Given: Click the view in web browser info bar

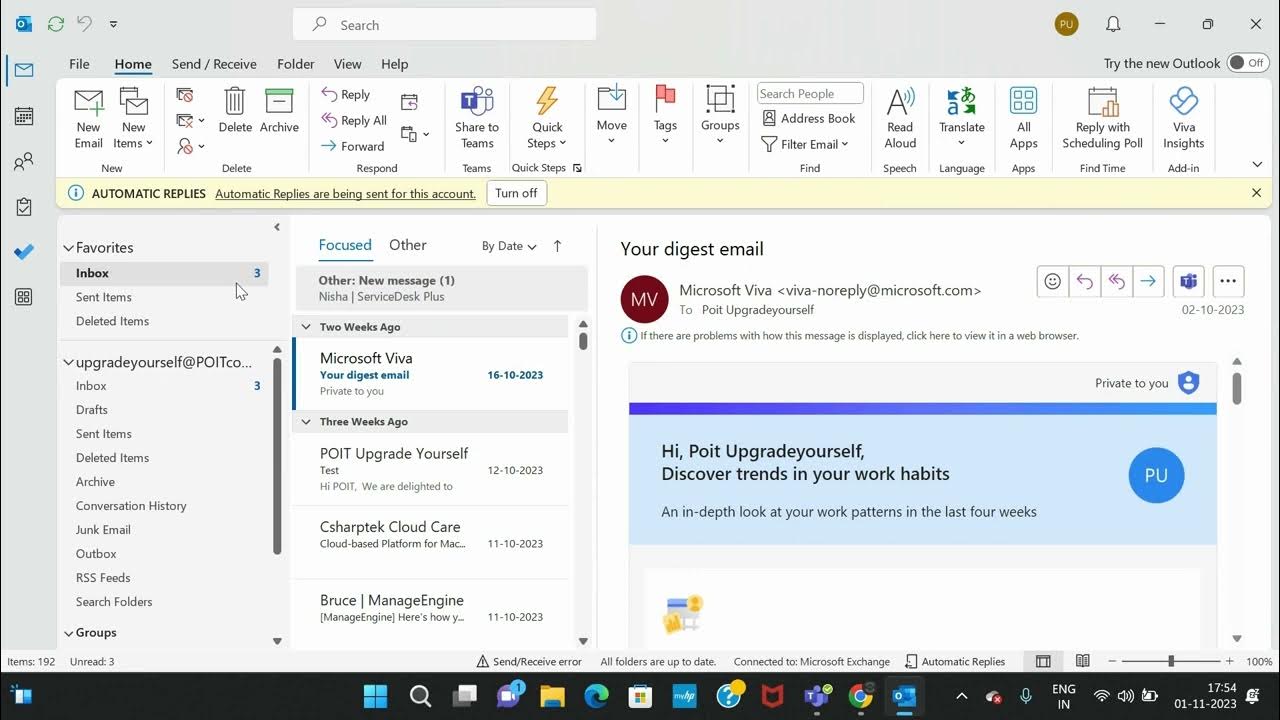Looking at the screenshot, I should [851, 336].
